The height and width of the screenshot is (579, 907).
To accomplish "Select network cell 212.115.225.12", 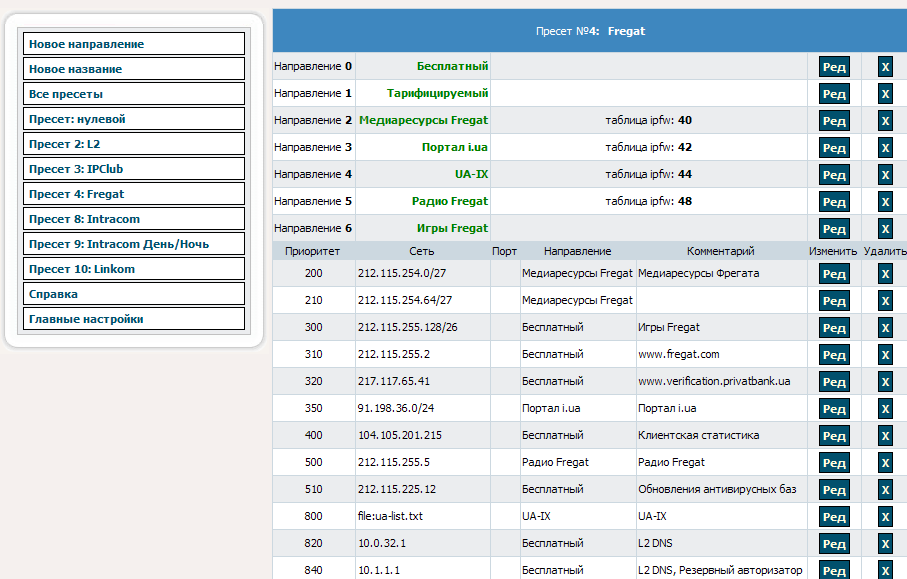I will [x=423, y=489].
